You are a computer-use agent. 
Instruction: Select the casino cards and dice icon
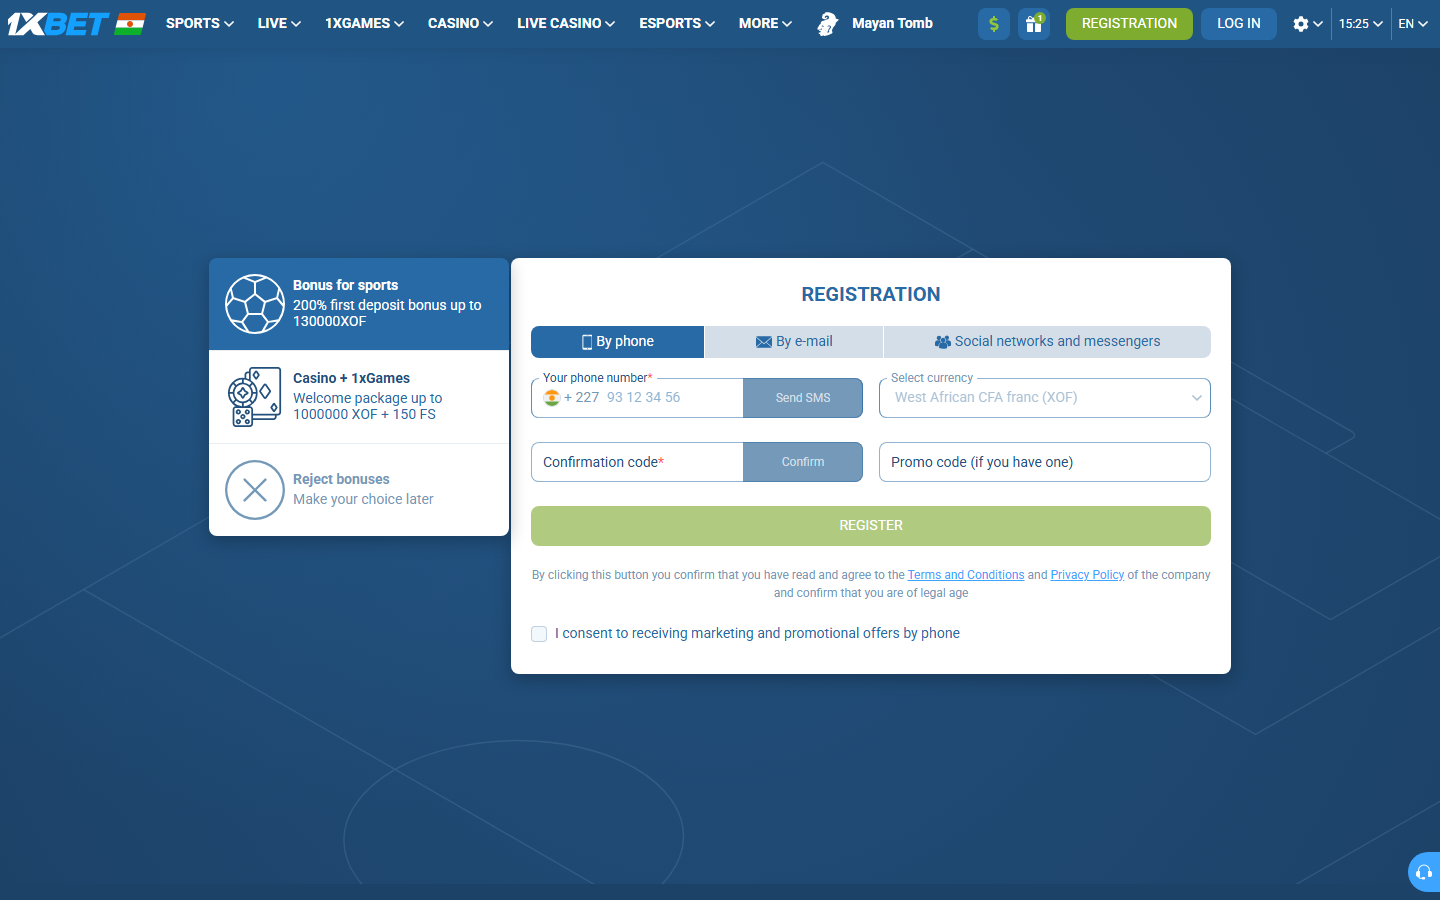254,397
